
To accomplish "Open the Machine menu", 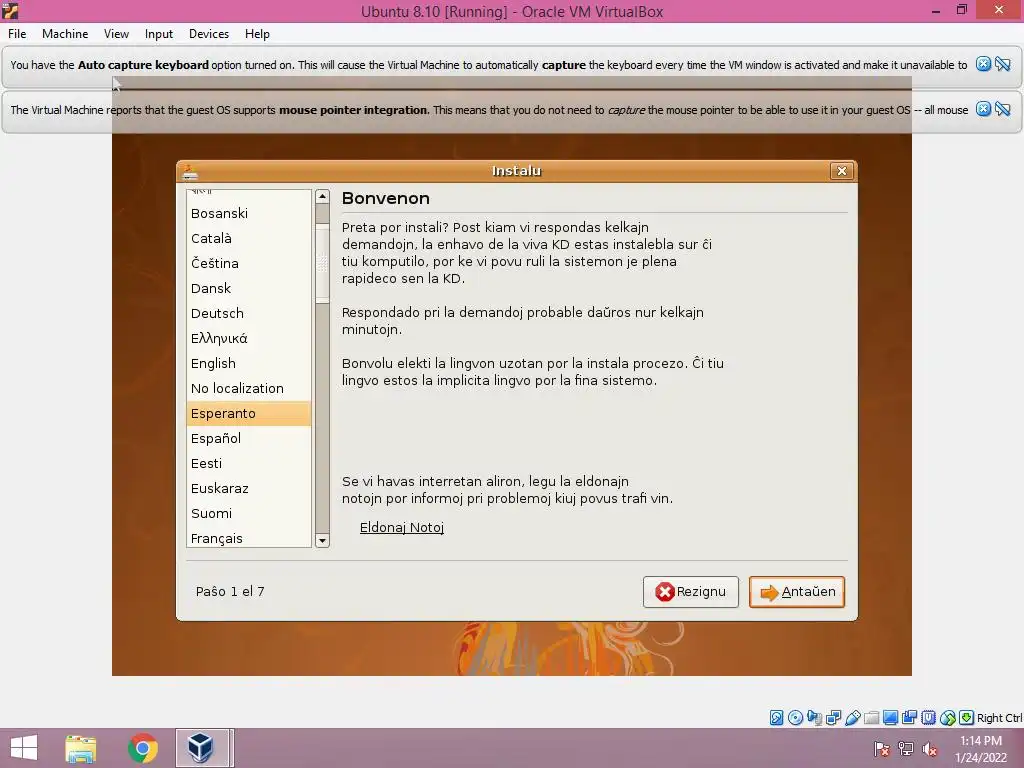I will 65,34.
